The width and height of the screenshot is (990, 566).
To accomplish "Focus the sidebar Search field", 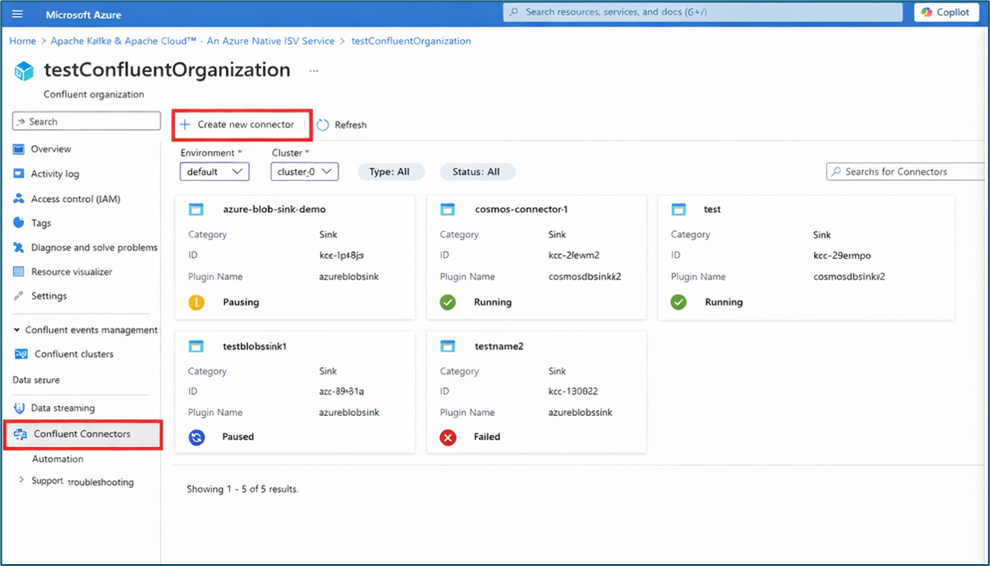I will (86, 121).
